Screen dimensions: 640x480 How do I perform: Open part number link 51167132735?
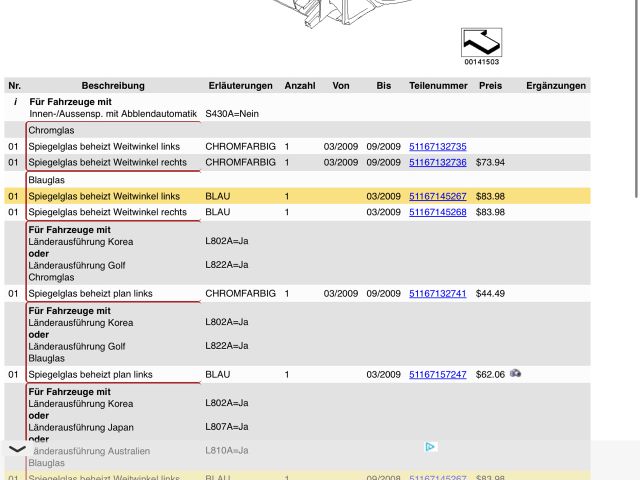[x=437, y=146]
